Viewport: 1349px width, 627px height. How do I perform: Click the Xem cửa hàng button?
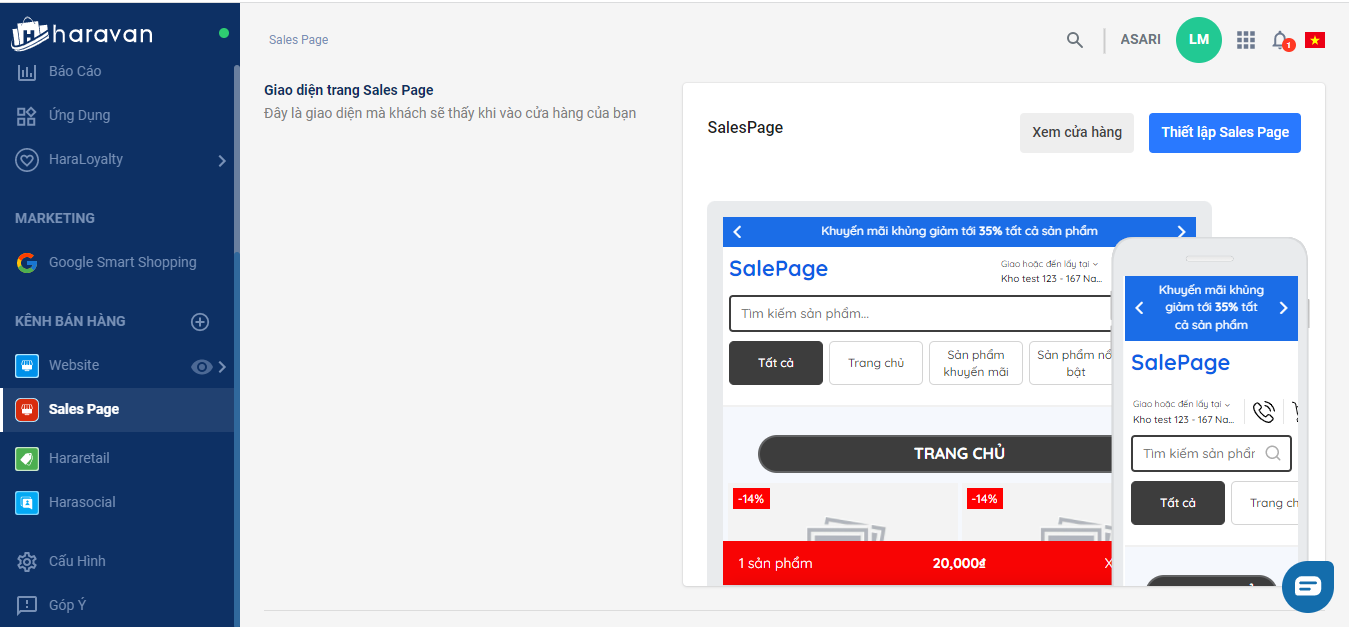pos(1076,132)
